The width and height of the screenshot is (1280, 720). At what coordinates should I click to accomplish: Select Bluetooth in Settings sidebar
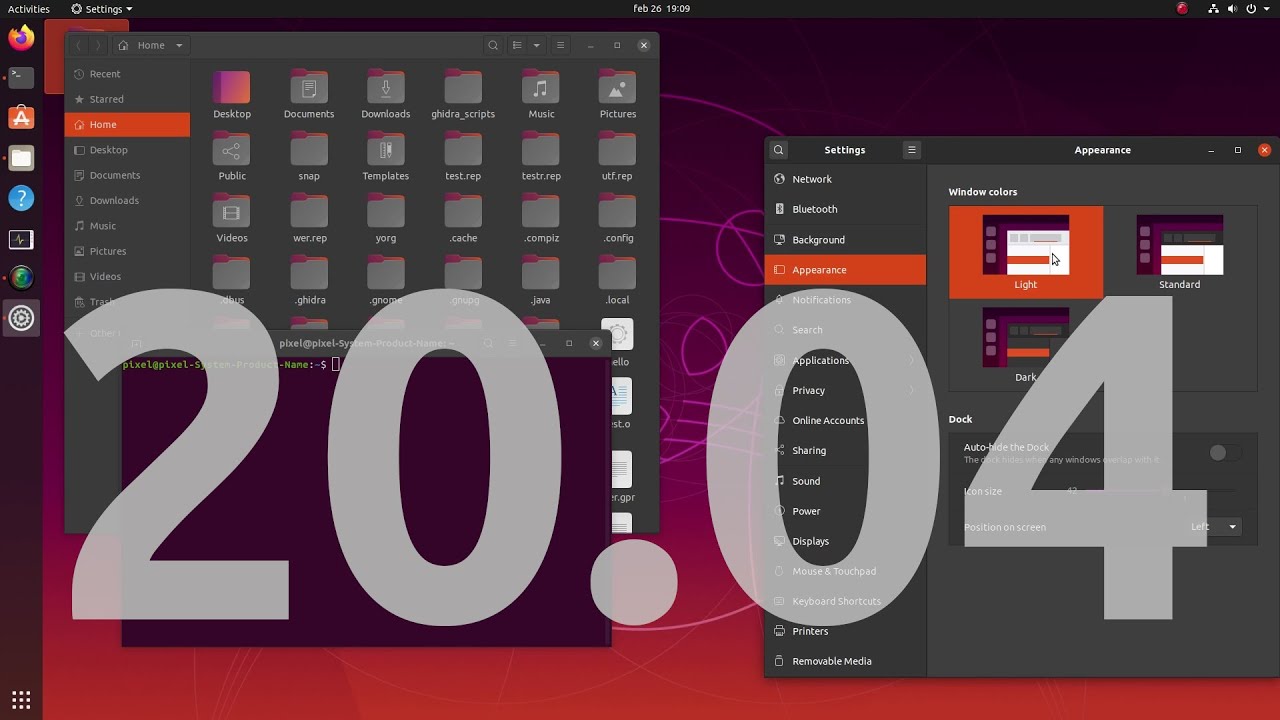click(x=845, y=209)
